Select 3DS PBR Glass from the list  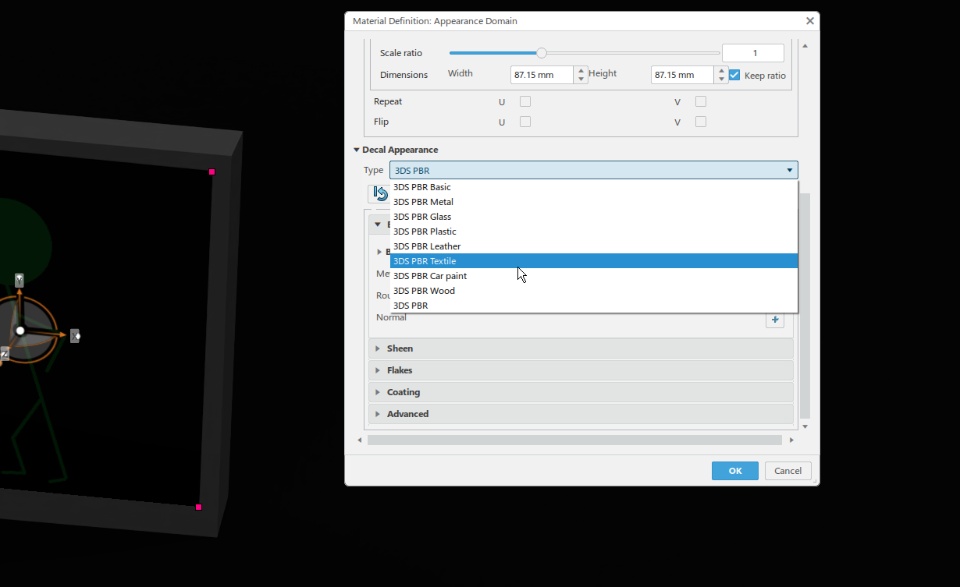594,217
